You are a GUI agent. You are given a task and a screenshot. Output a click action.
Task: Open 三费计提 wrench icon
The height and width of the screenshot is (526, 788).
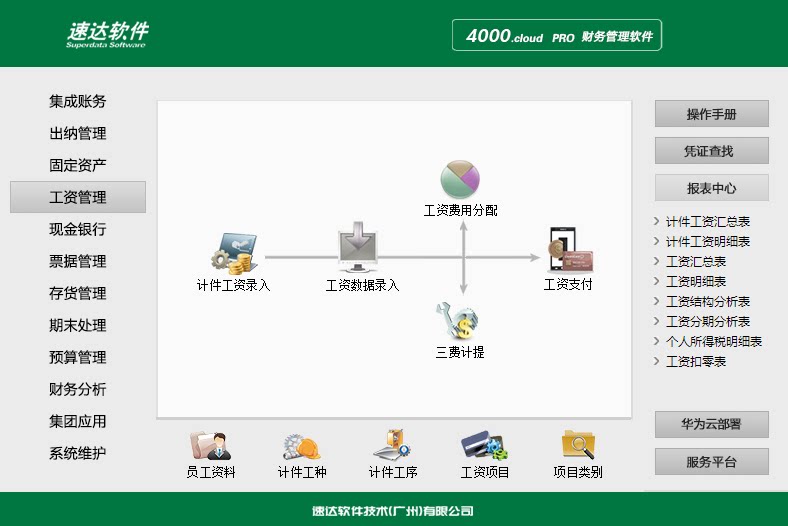pos(457,321)
